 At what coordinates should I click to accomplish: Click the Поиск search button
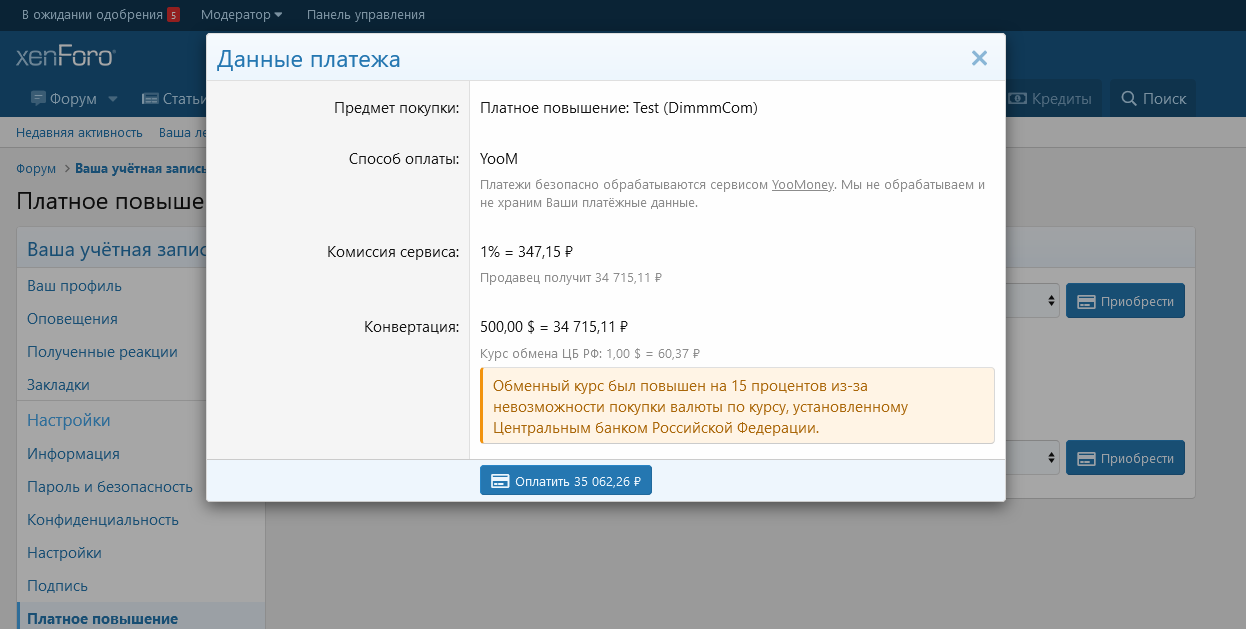pyautogui.click(x=1153, y=98)
